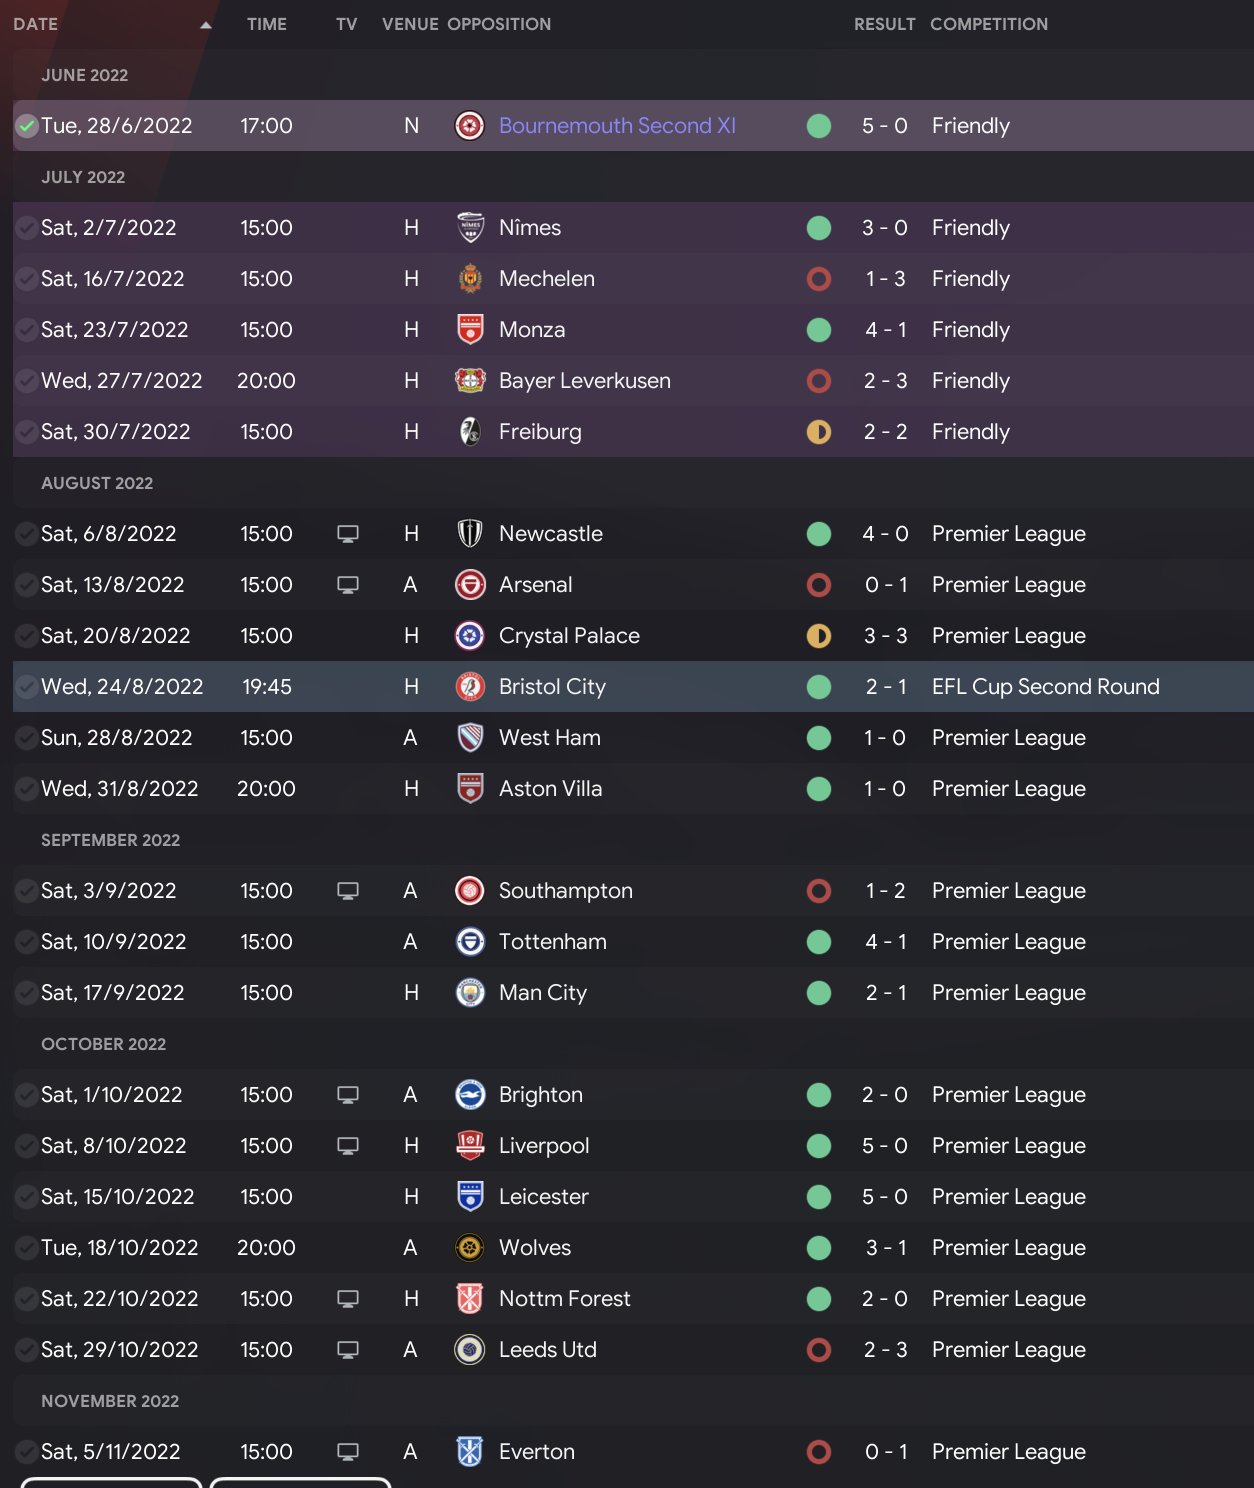Click the DATE column sort arrow
The image size is (1254, 1488).
[x=206, y=25]
